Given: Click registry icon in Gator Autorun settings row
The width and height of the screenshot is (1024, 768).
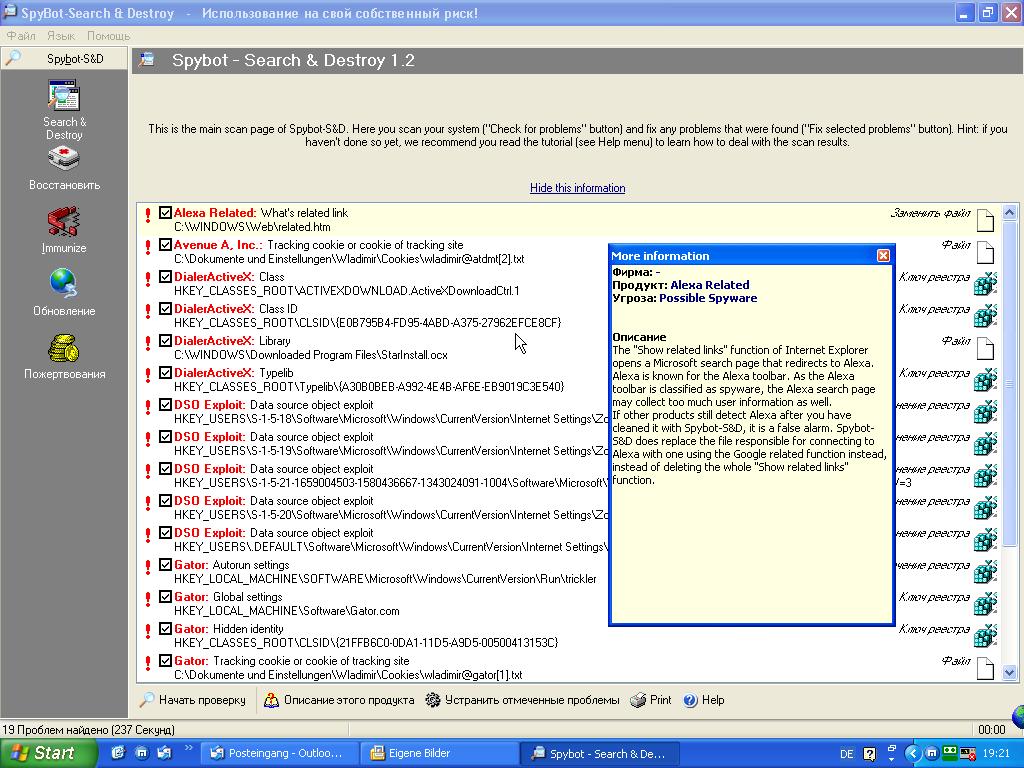Looking at the screenshot, I should pyautogui.click(x=985, y=572).
